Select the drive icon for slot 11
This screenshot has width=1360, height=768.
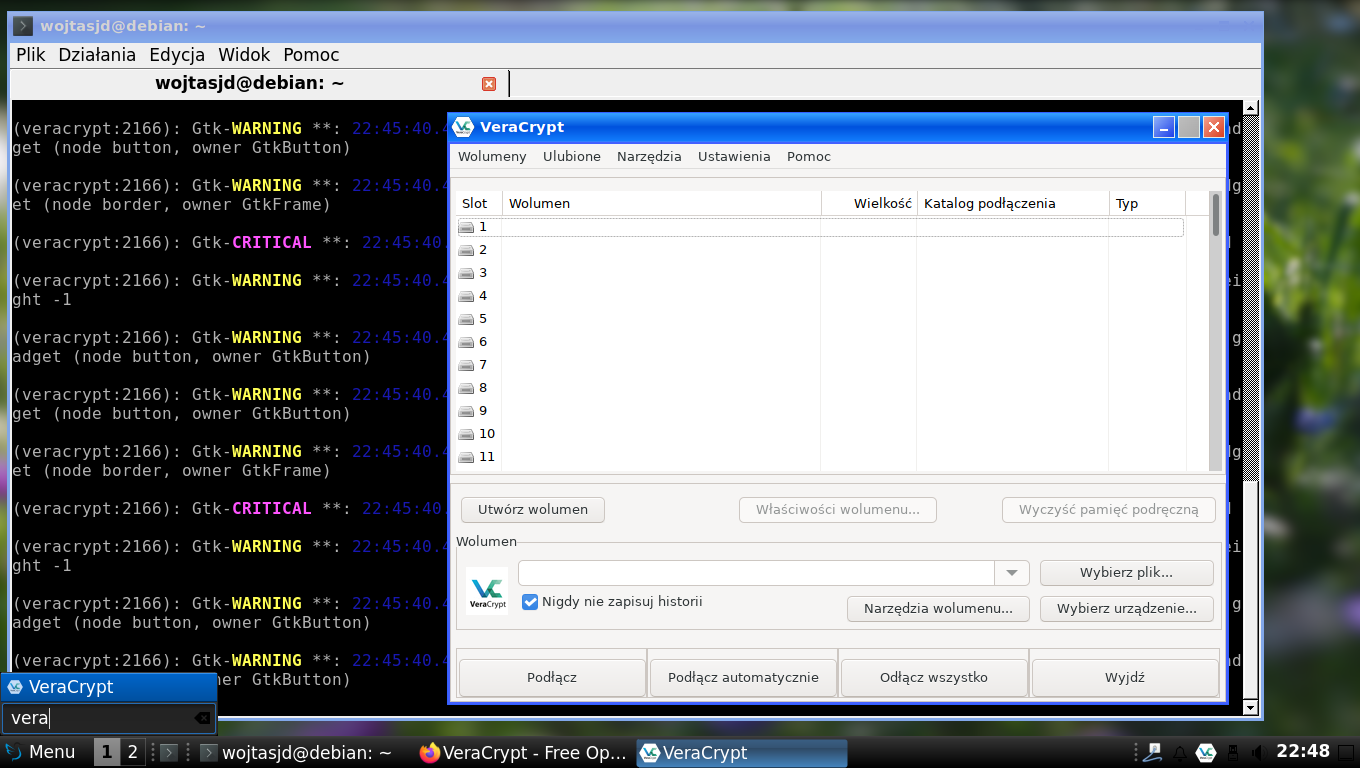(x=466, y=457)
